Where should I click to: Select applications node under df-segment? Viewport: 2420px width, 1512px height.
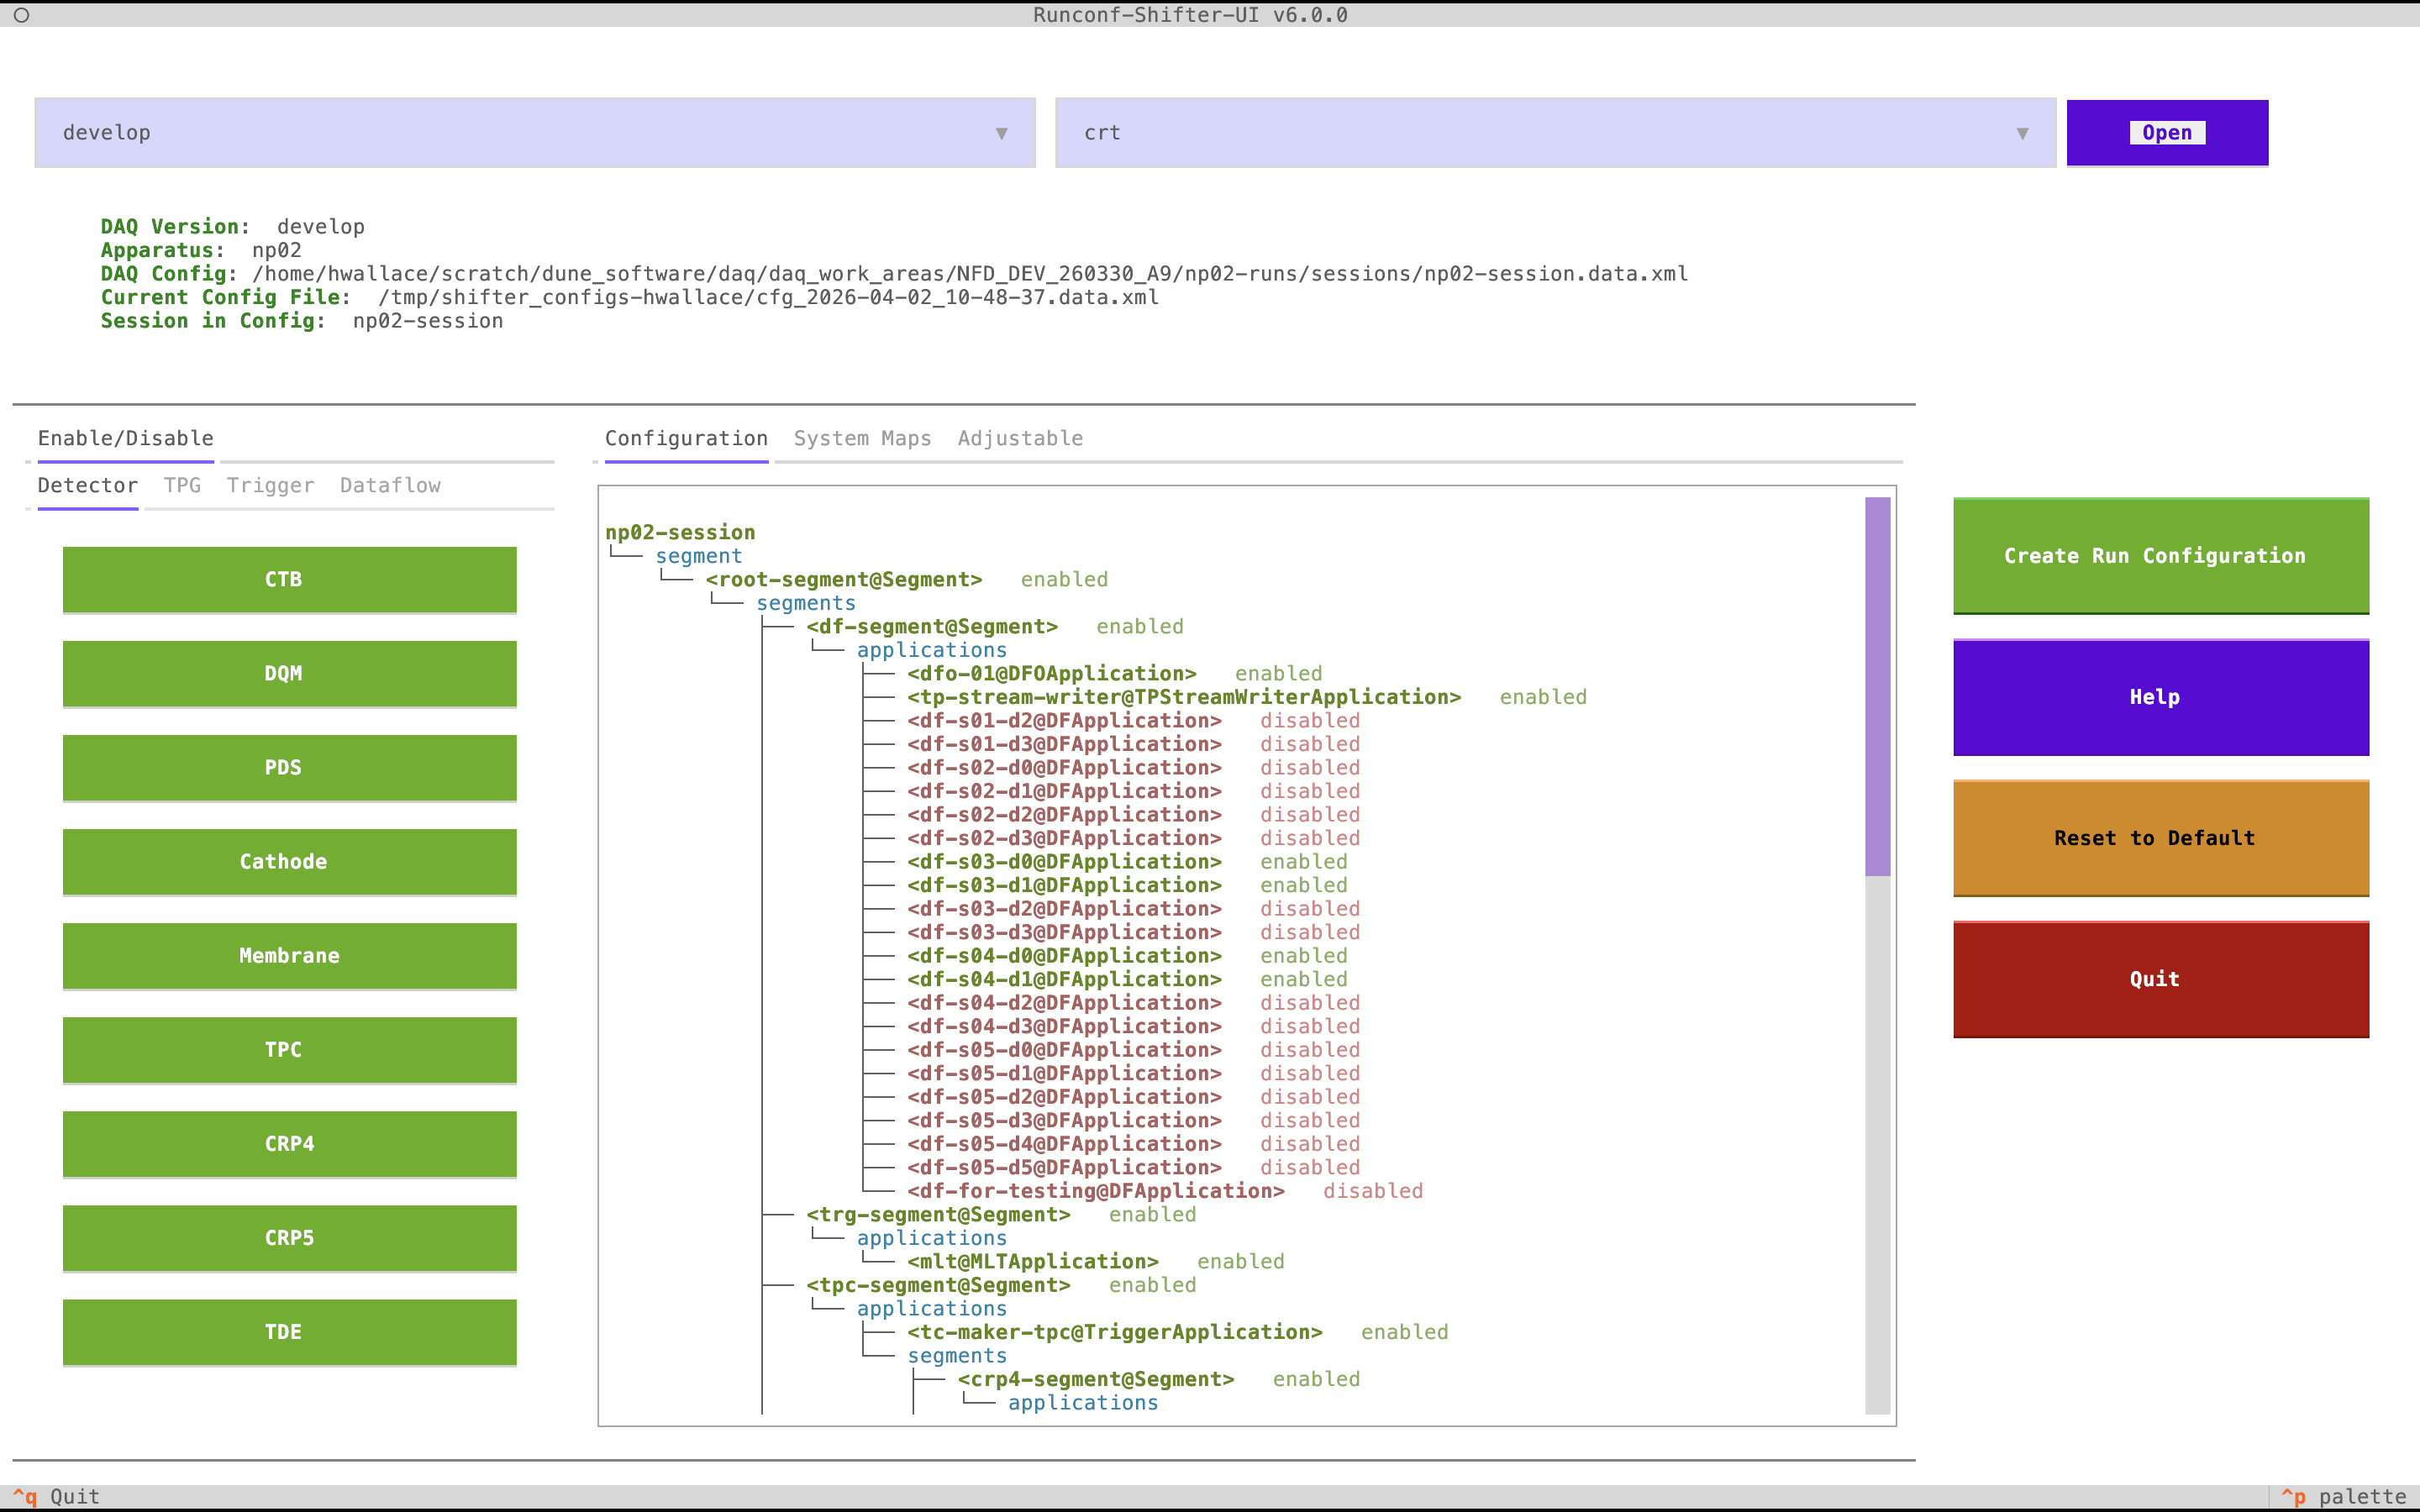click(932, 650)
